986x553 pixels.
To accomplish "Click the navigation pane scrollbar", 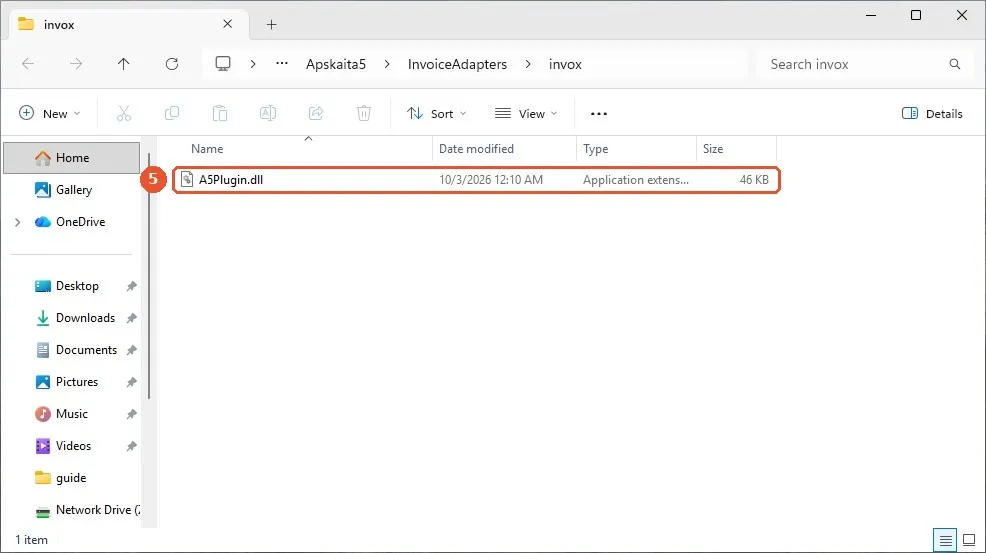I will [x=149, y=276].
